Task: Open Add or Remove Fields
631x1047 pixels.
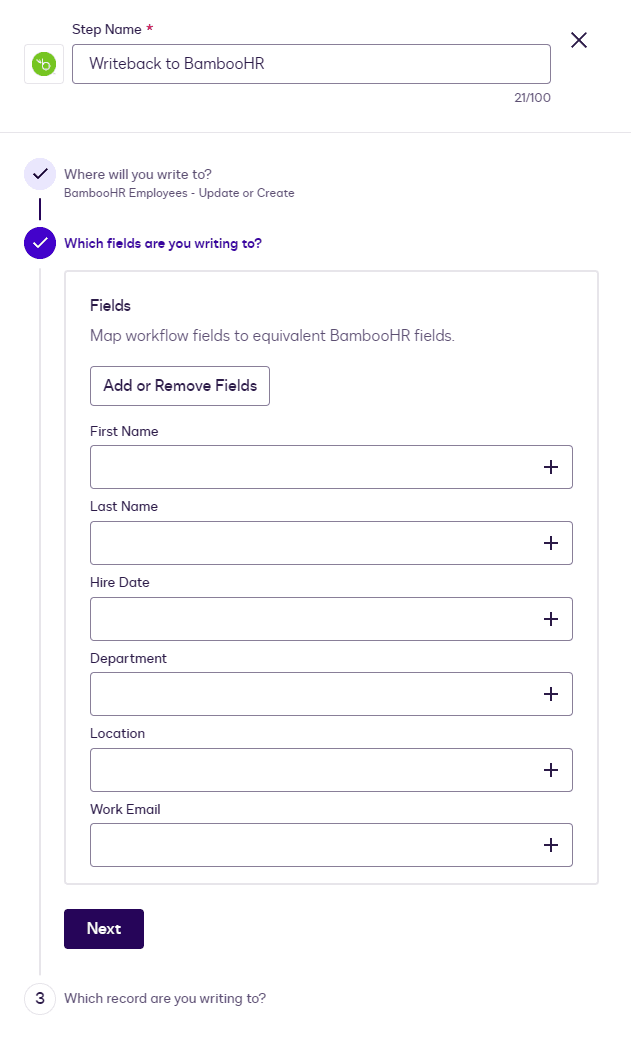Action: click(180, 386)
